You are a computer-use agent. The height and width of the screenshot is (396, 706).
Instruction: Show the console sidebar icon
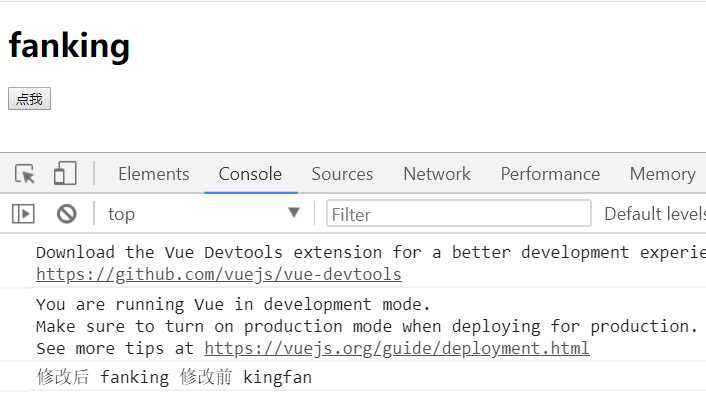23,214
